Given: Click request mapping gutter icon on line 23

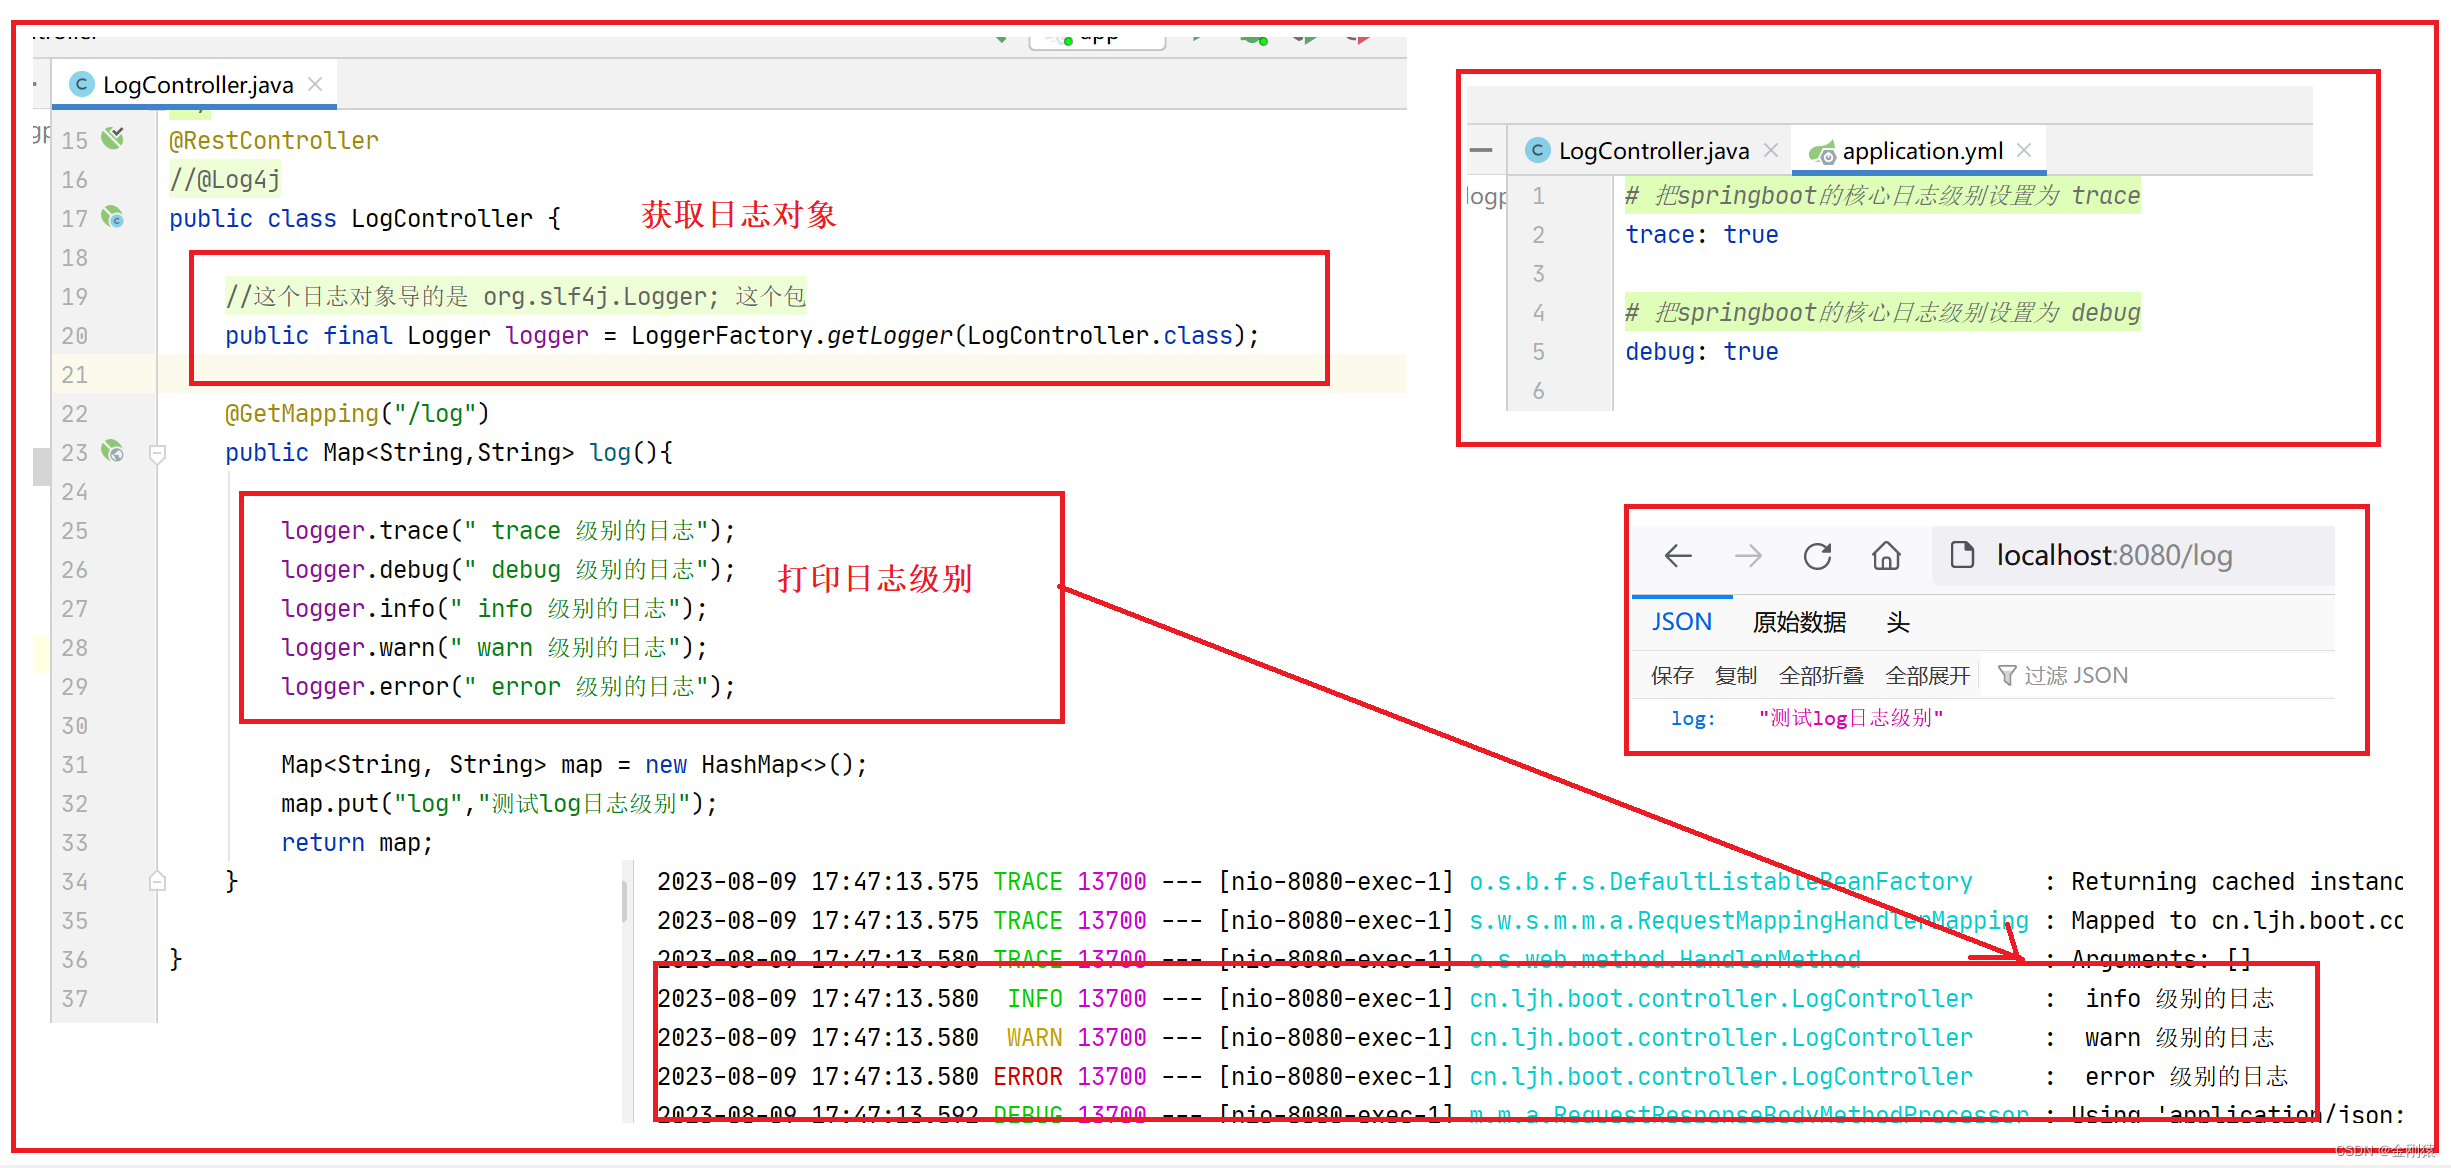Looking at the screenshot, I should (x=113, y=451).
